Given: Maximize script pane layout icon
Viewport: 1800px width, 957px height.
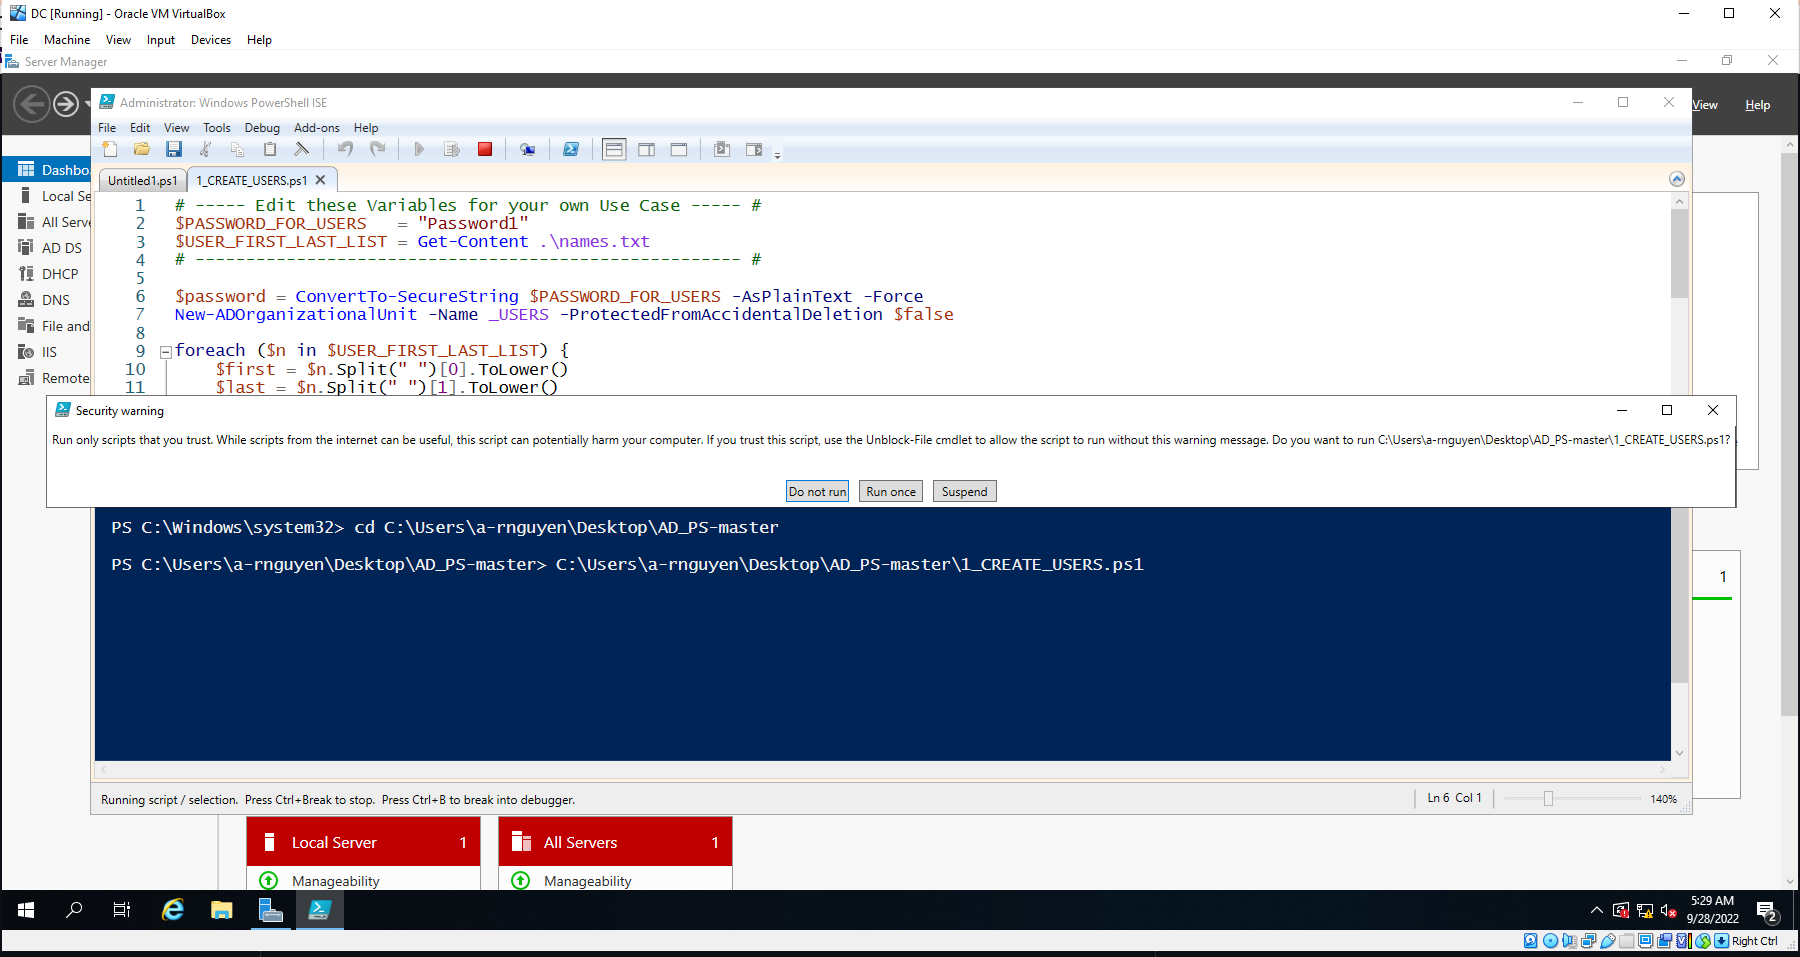Looking at the screenshot, I should point(679,150).
